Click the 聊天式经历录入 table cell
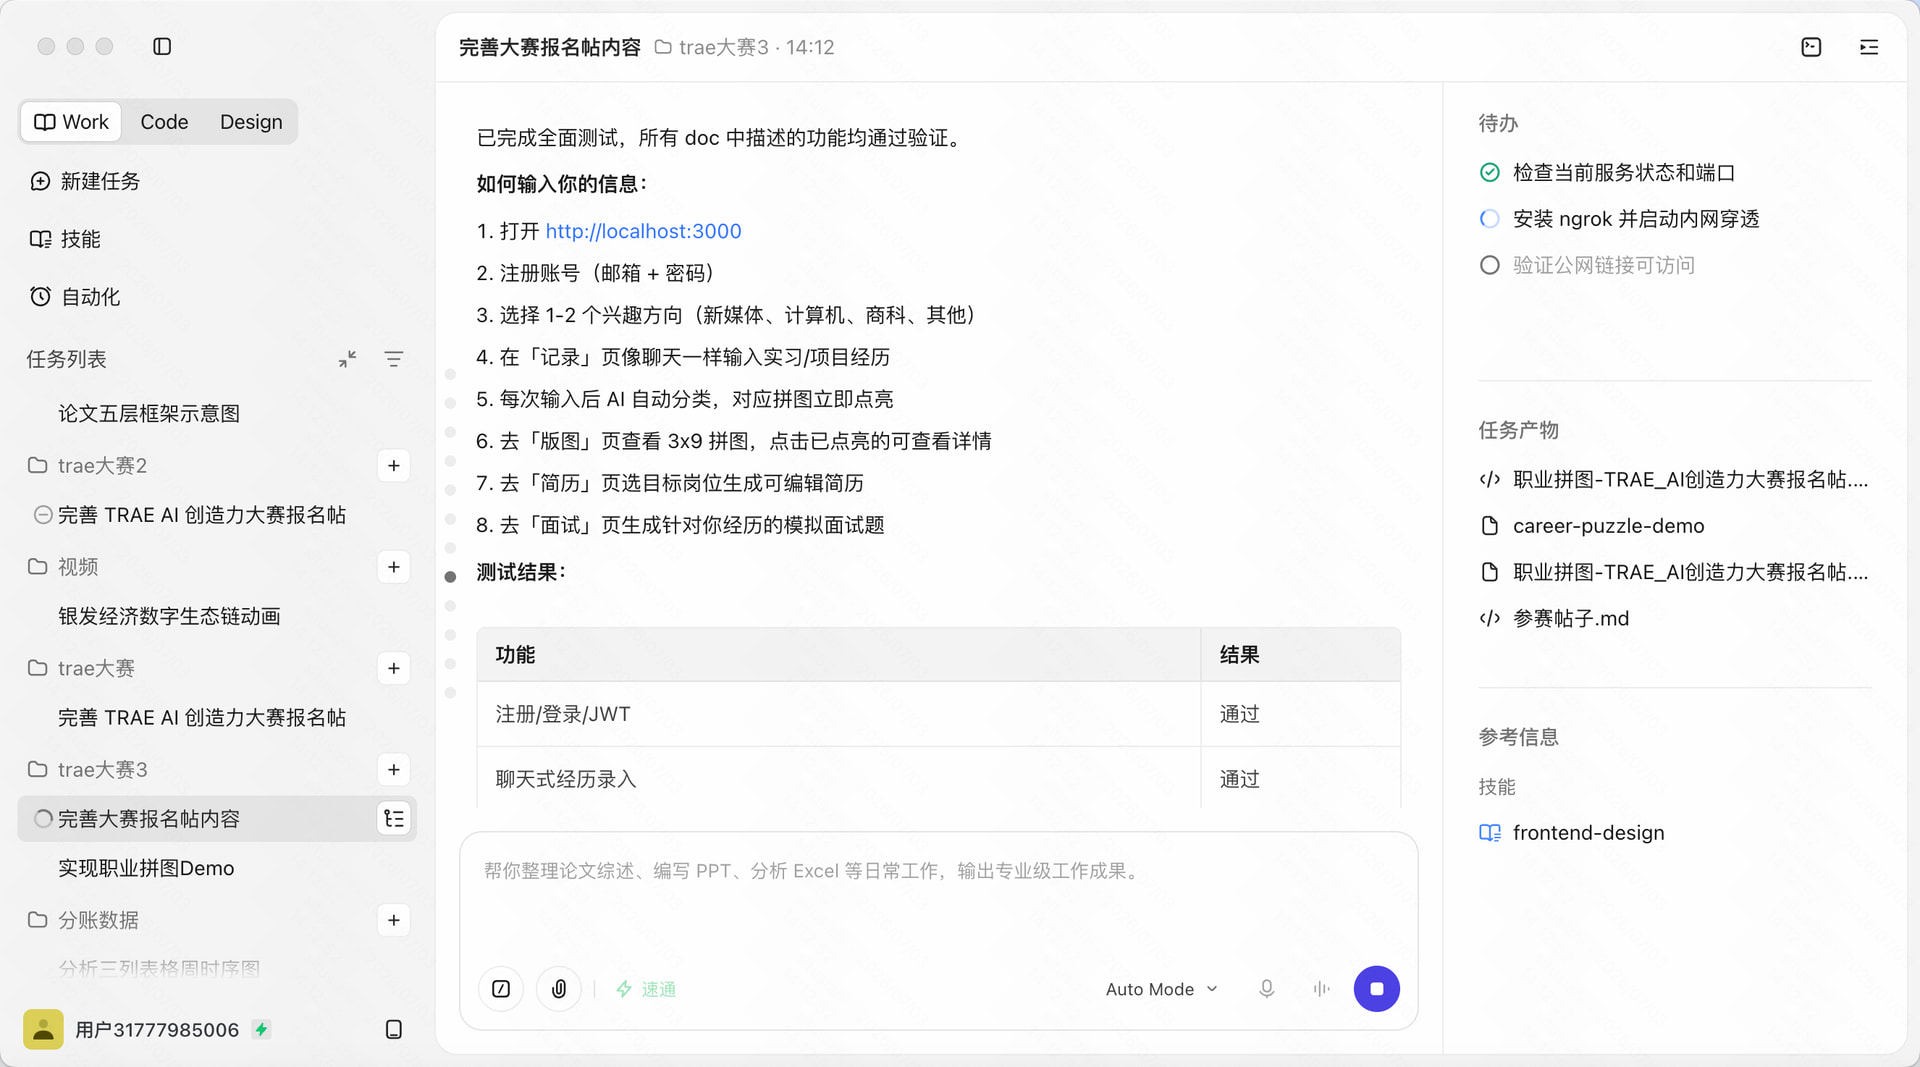 pyautogui.click(x=838, y=779)
